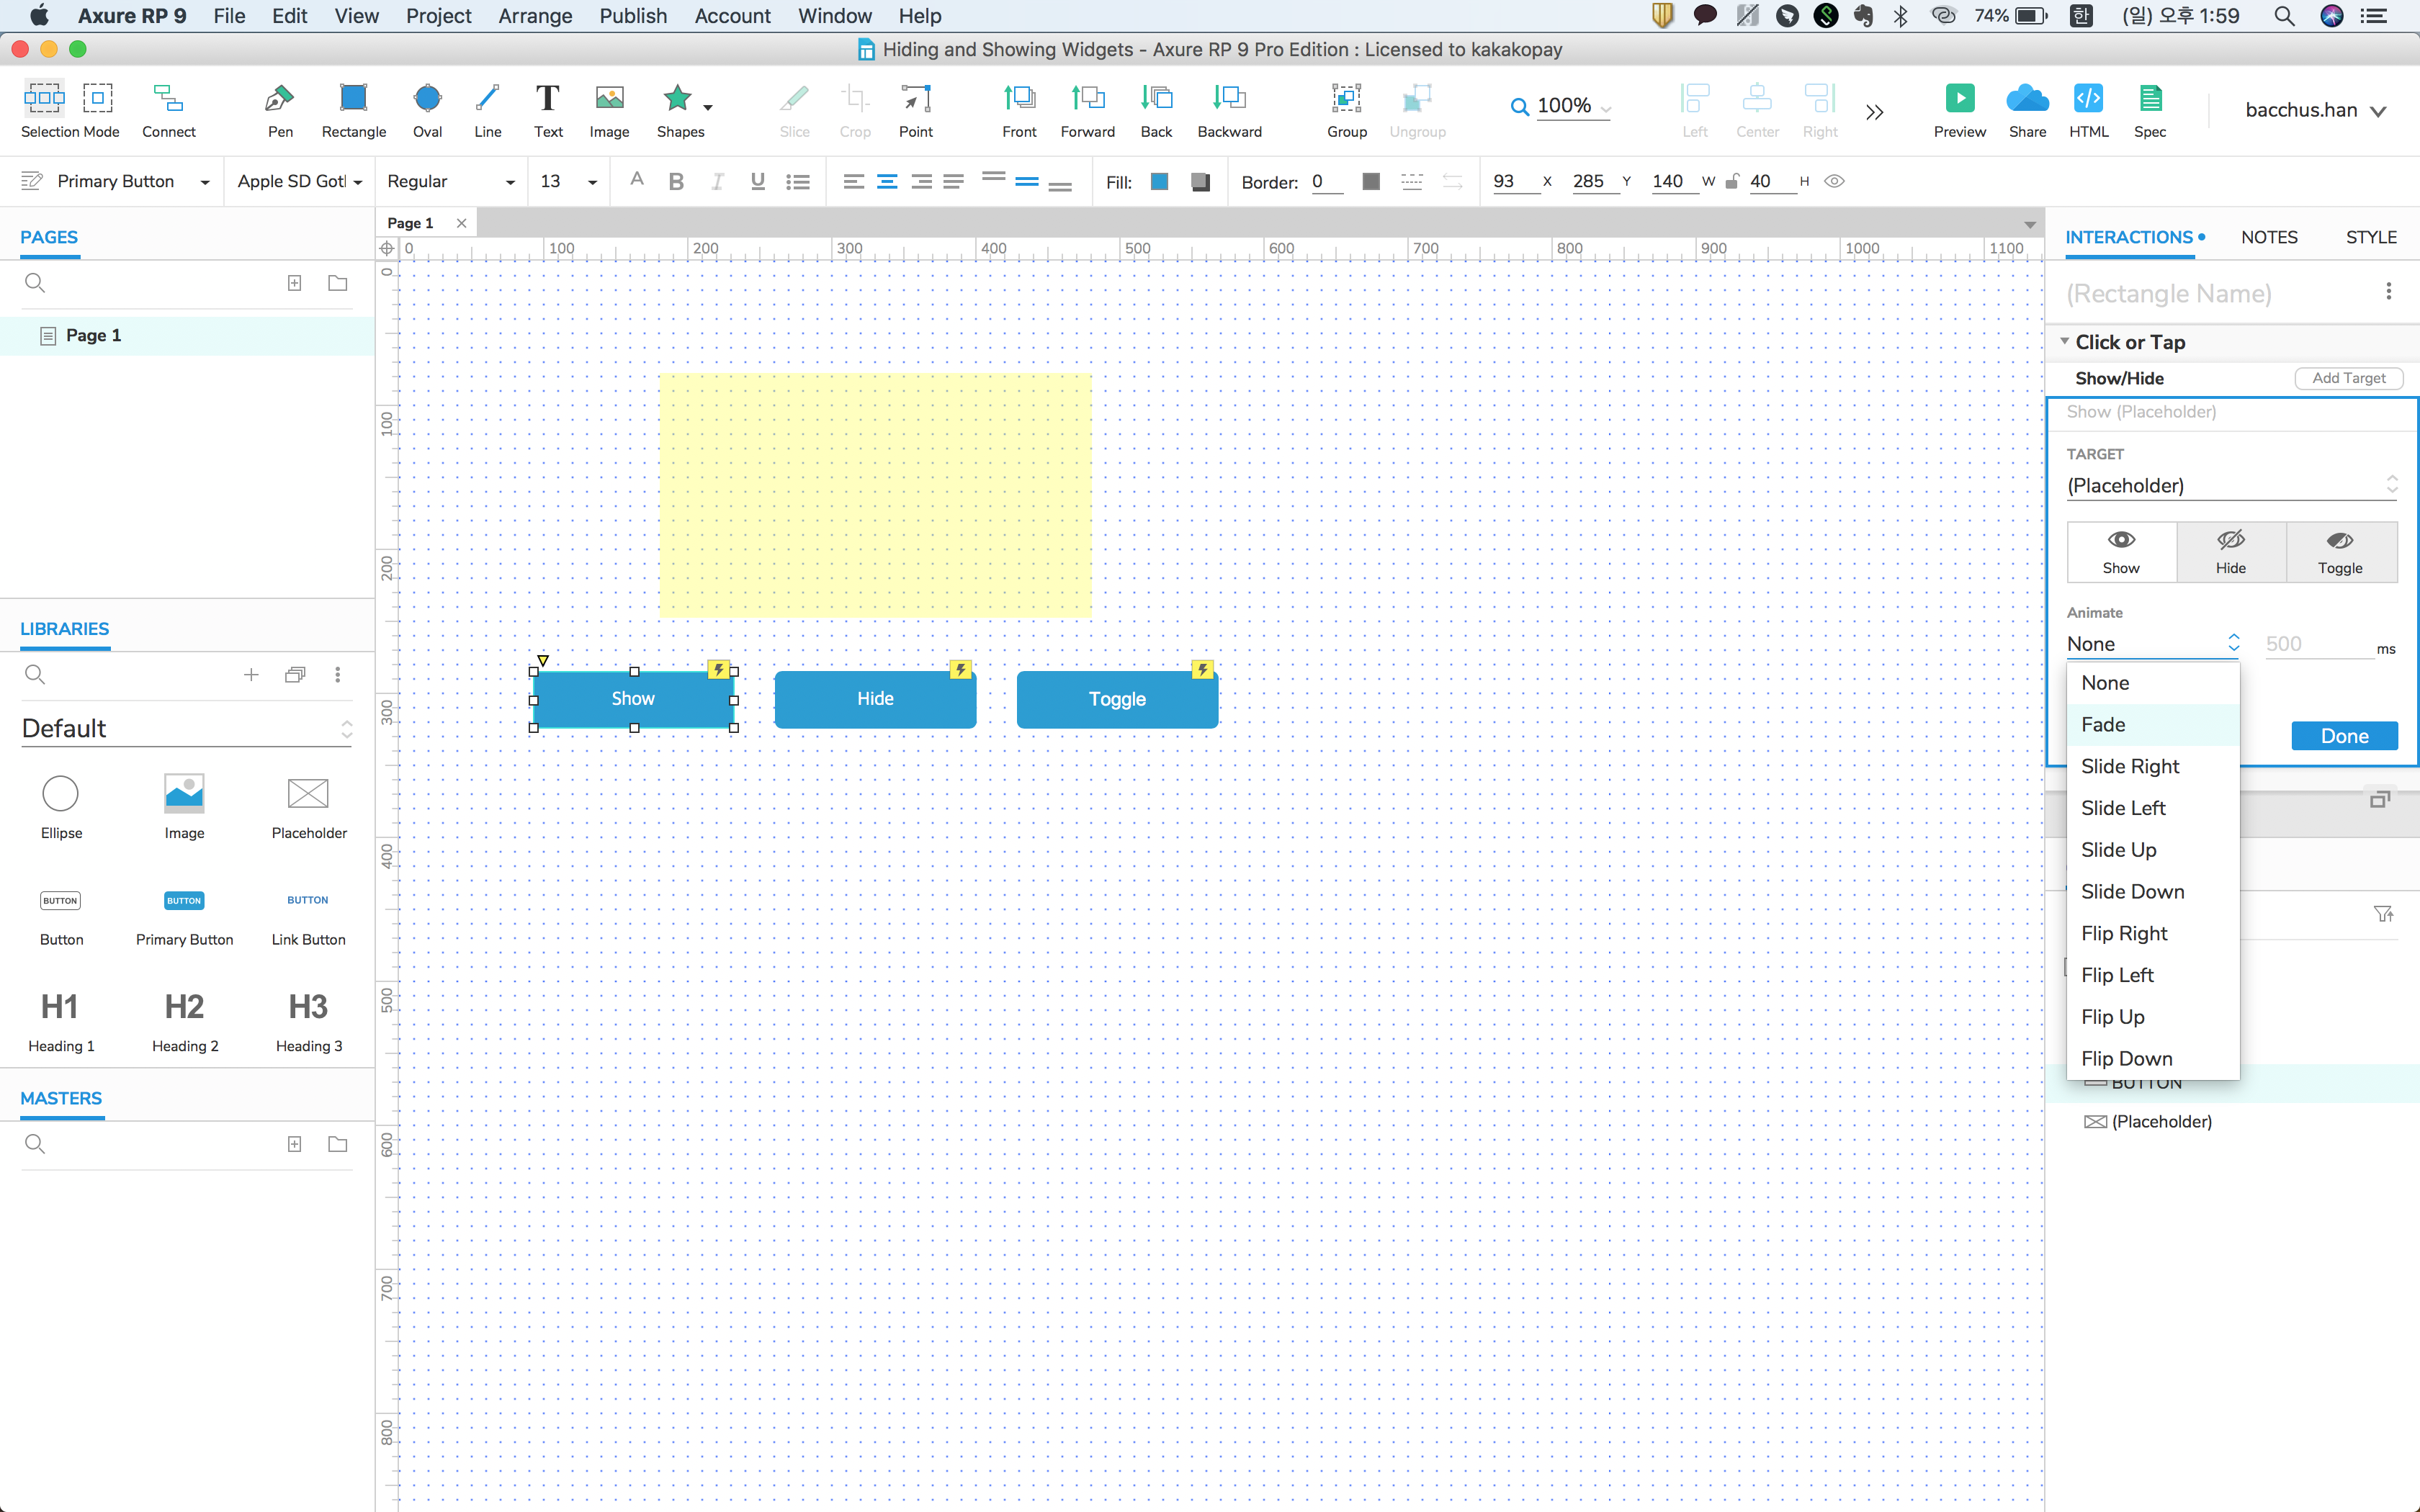Click the Group icon in toolbar

coord(1346,99)
